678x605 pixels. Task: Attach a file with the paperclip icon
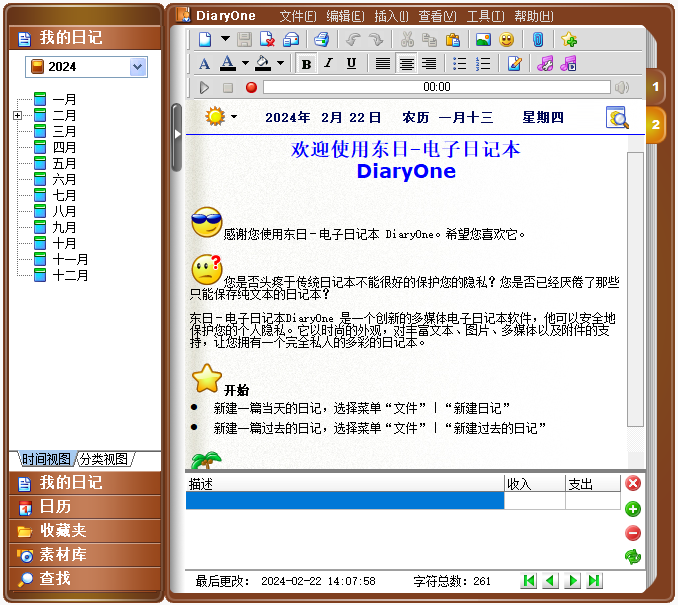point(538,39)
